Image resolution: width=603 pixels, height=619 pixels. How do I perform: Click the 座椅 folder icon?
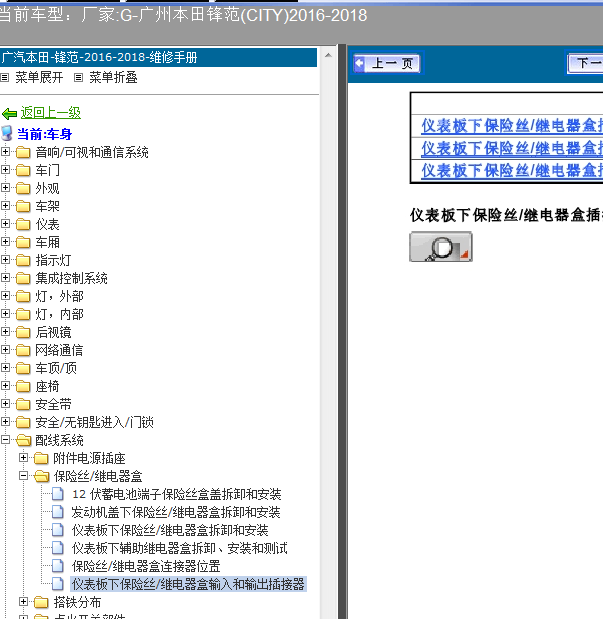[23, 386]
